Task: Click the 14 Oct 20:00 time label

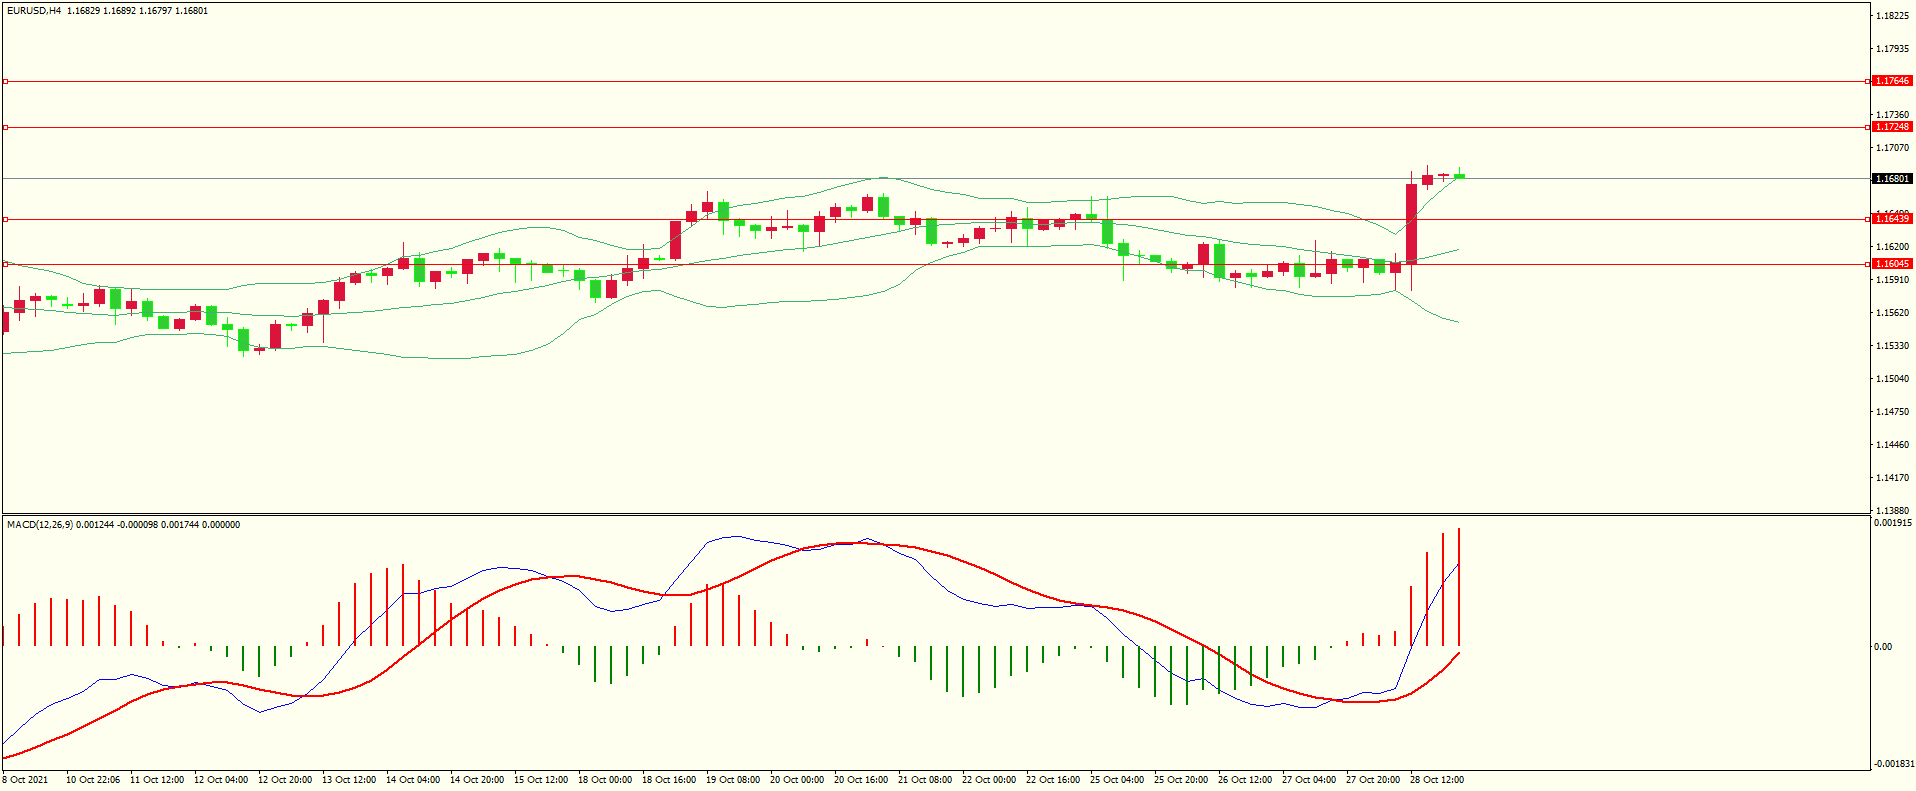Action: (x=477, y=780)
